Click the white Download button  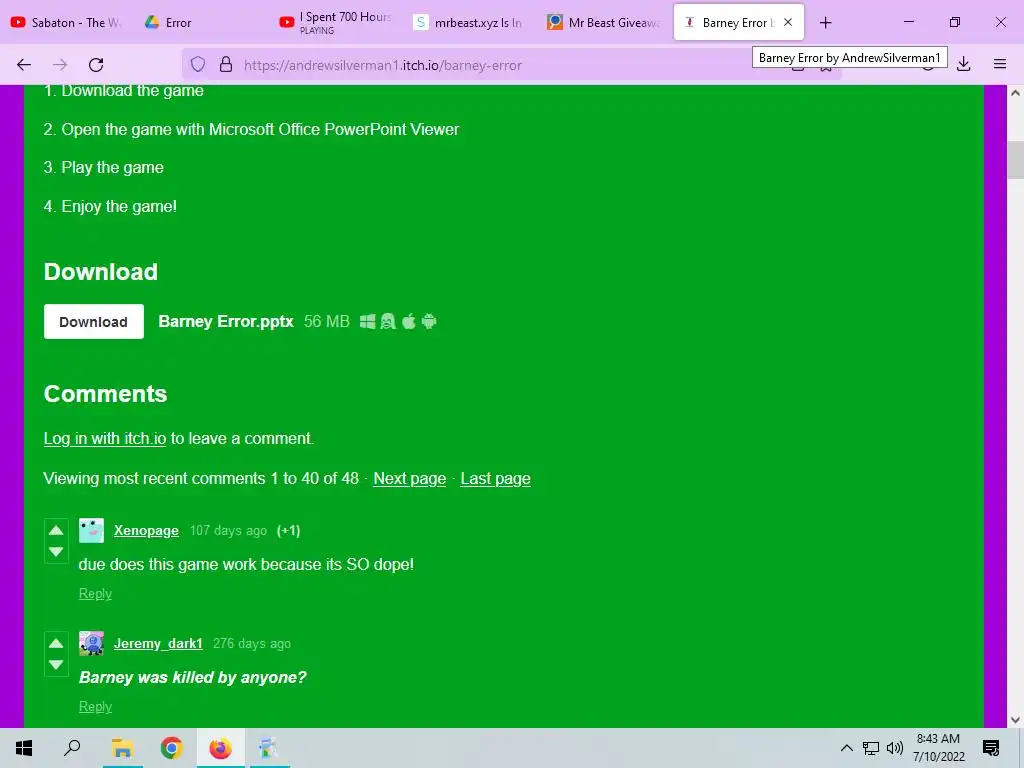93,321
